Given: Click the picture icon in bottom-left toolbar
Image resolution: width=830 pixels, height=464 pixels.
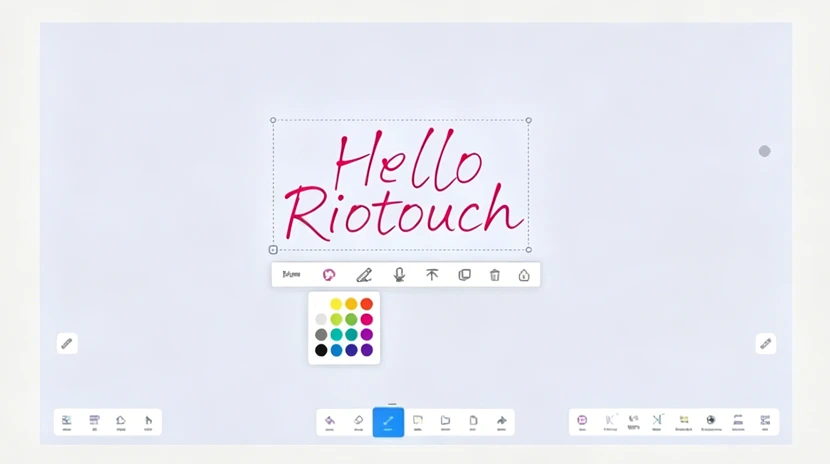Looking at the screenshot, I should click(67, 422).
